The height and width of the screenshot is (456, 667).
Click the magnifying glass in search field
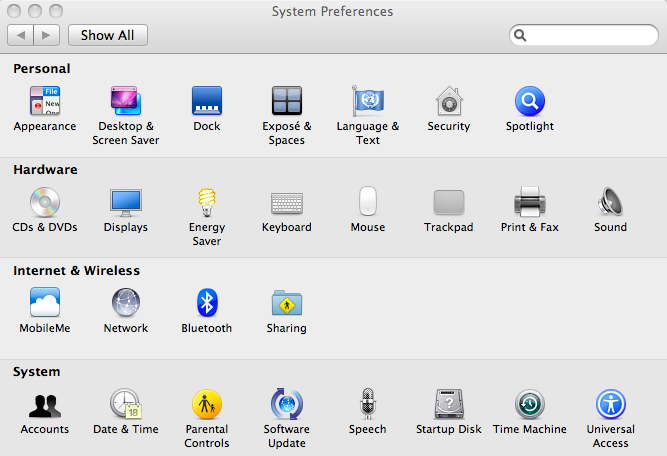520,35
